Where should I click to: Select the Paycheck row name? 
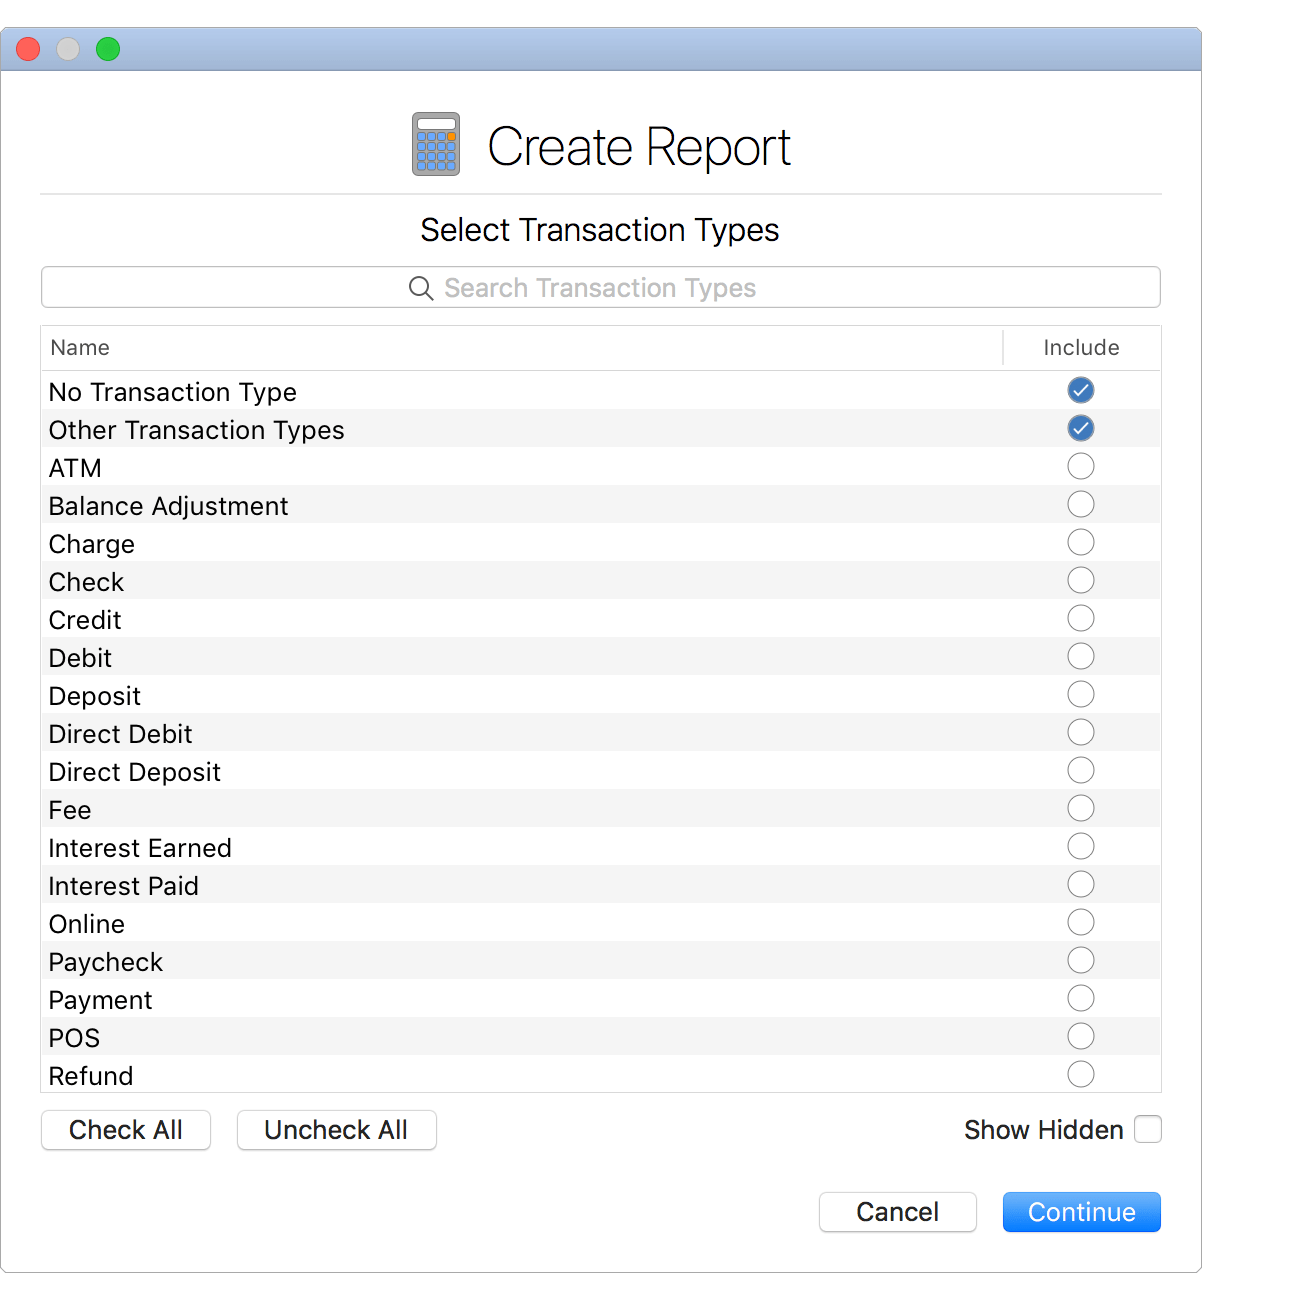(x=105, y=962)
